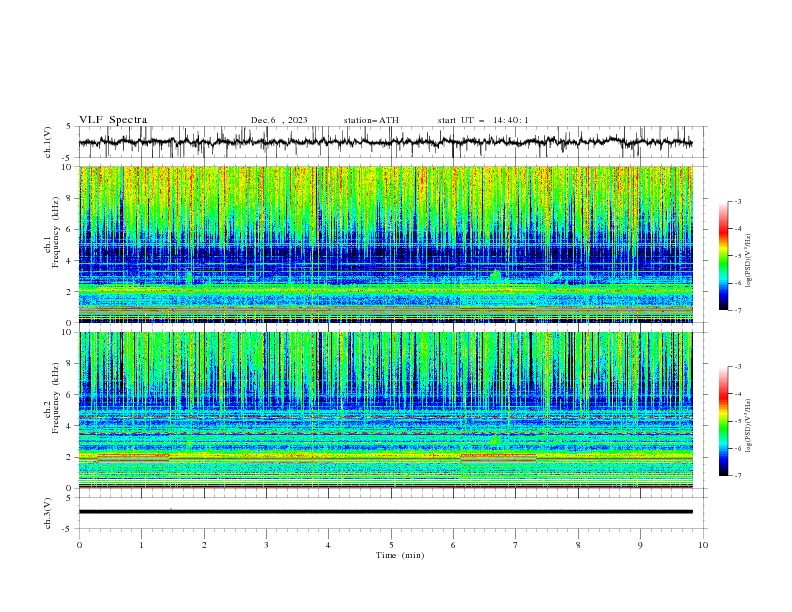Click time axis tick label "7"
The height and width of the screenshot is (612, 792).
coord(516,545)
